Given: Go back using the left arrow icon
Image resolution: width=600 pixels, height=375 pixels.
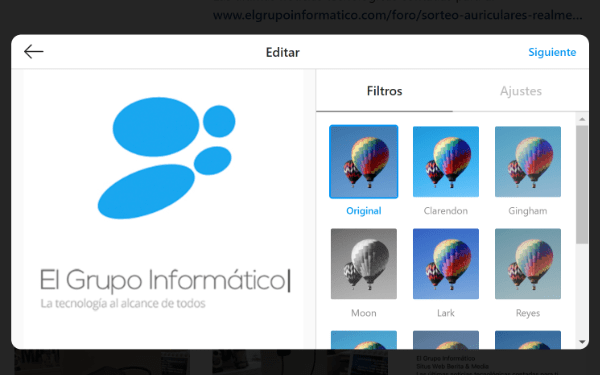Looking at the screenshot, I should 34,52.
